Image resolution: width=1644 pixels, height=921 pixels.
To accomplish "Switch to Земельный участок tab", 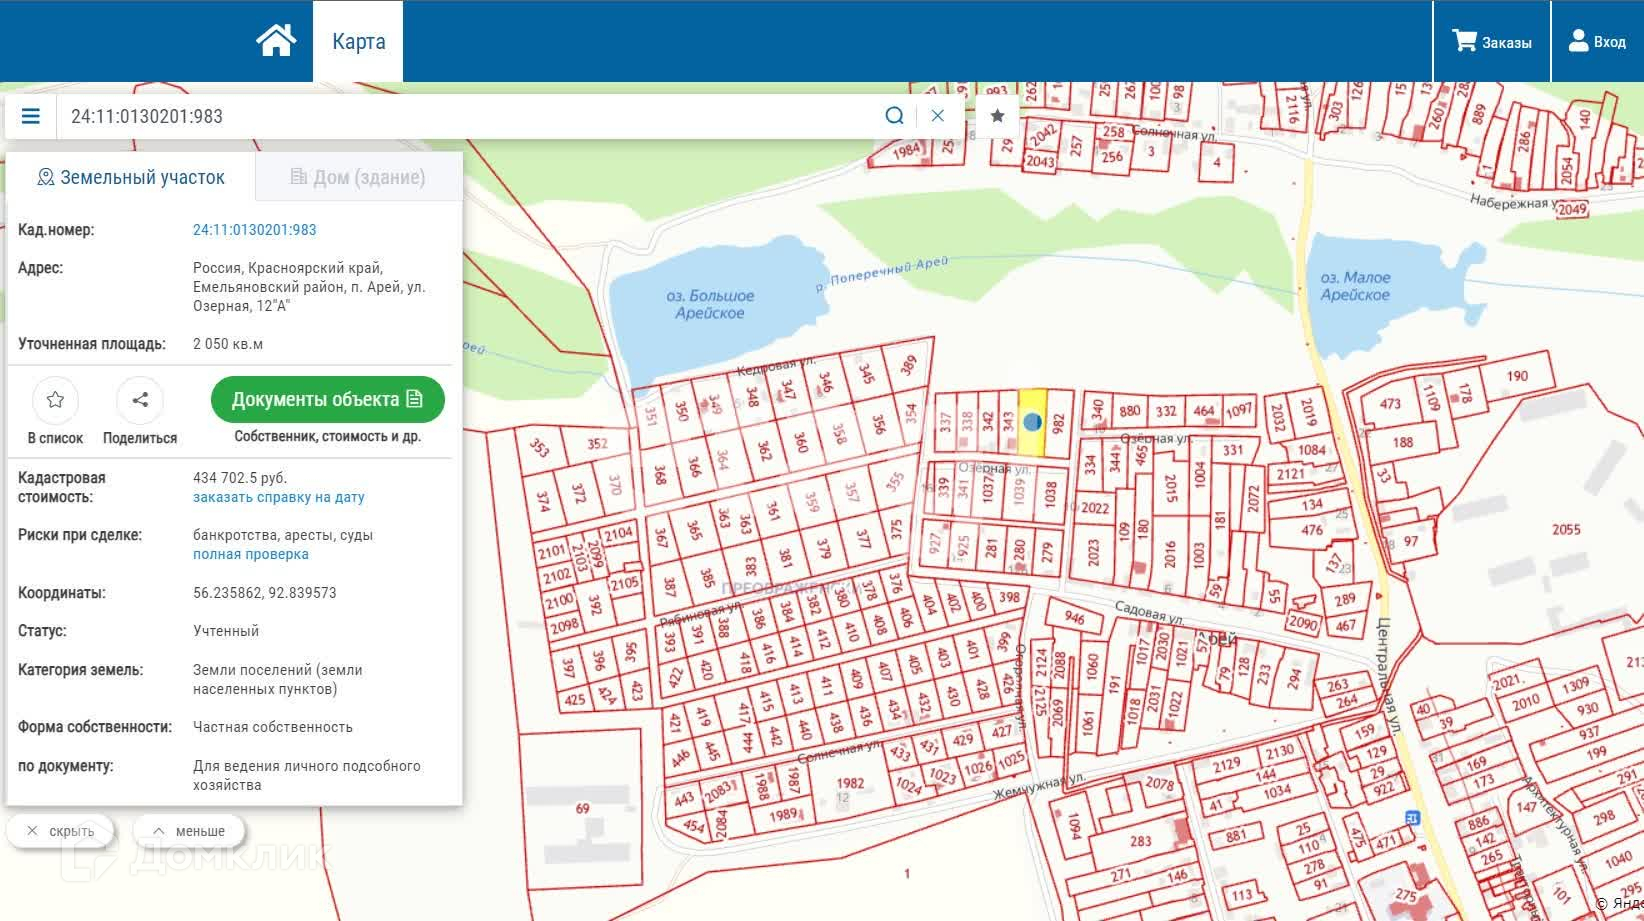I will pos(131,178).
